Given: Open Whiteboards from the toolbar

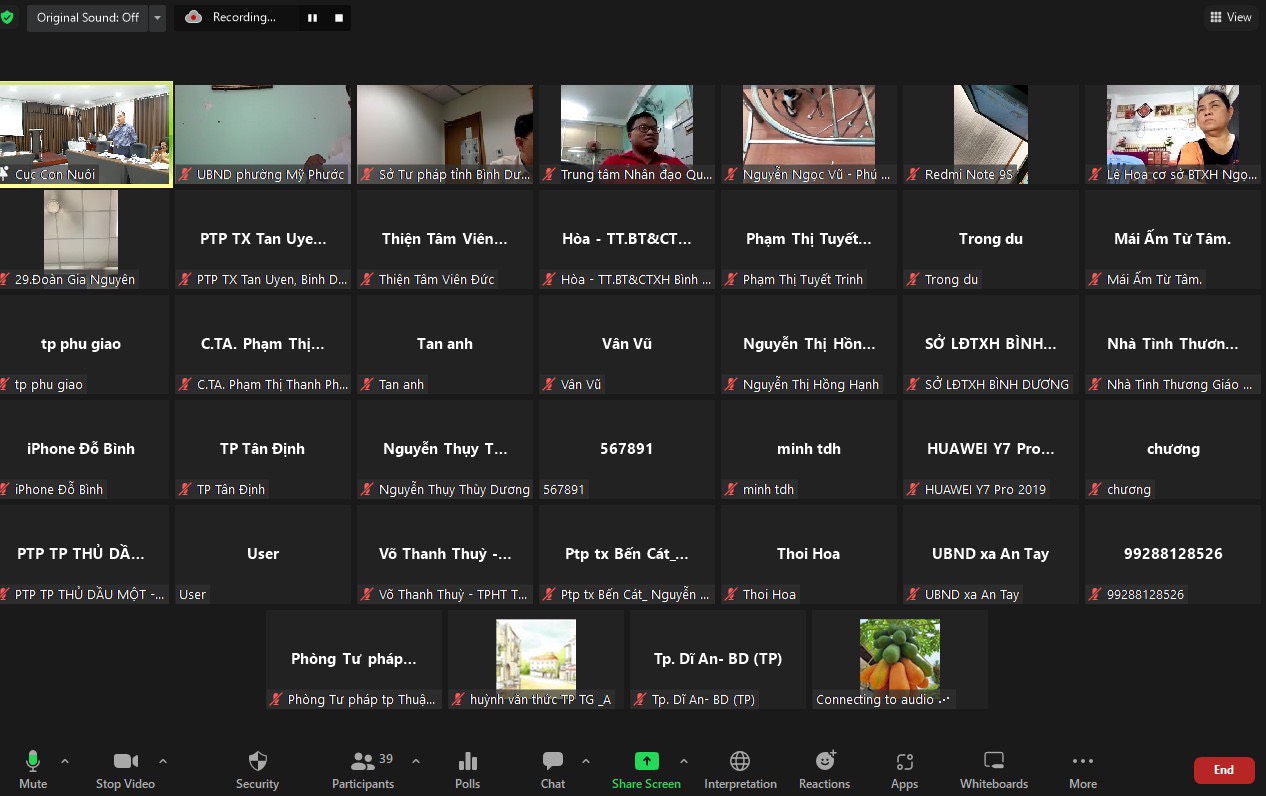Looking at the screenshot, I should point(993,762).
